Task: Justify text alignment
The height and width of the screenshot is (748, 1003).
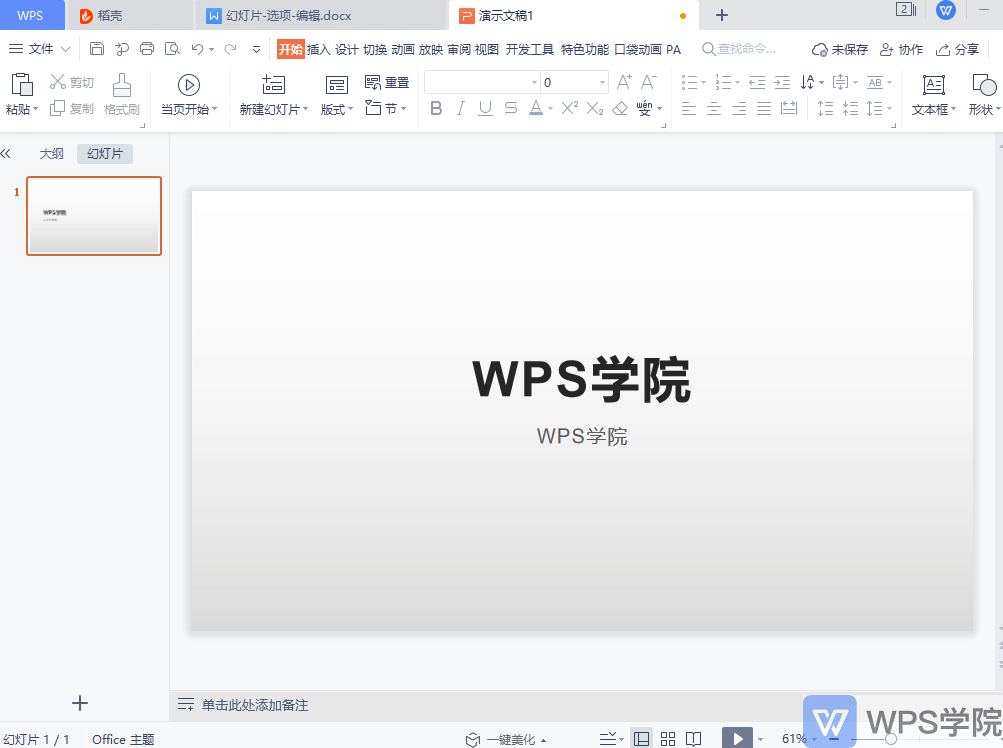Action: pyautogui.click(x=764, y=108)
